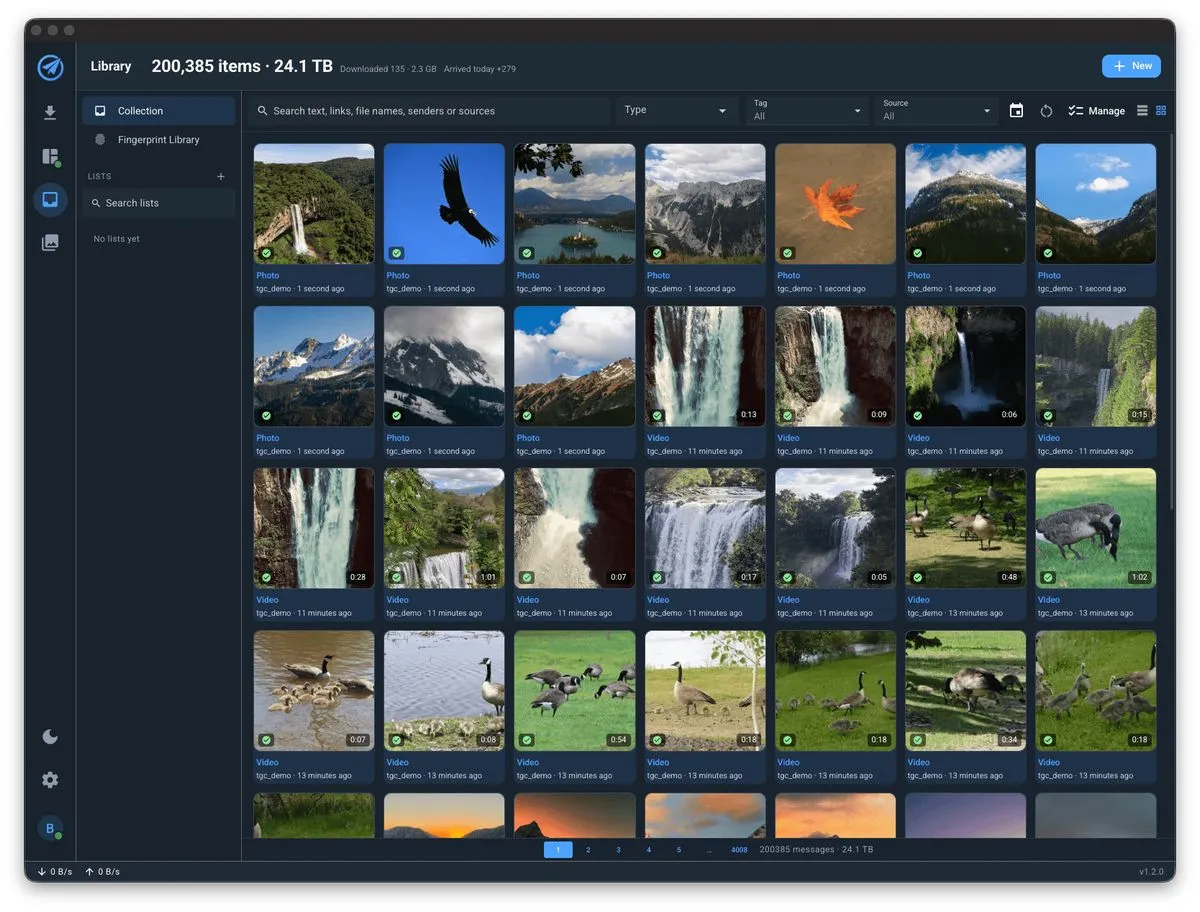This screenshot has width=1200, height=912.
Task: Open the Type dropdown filter
Action: [x=677, y=111]
